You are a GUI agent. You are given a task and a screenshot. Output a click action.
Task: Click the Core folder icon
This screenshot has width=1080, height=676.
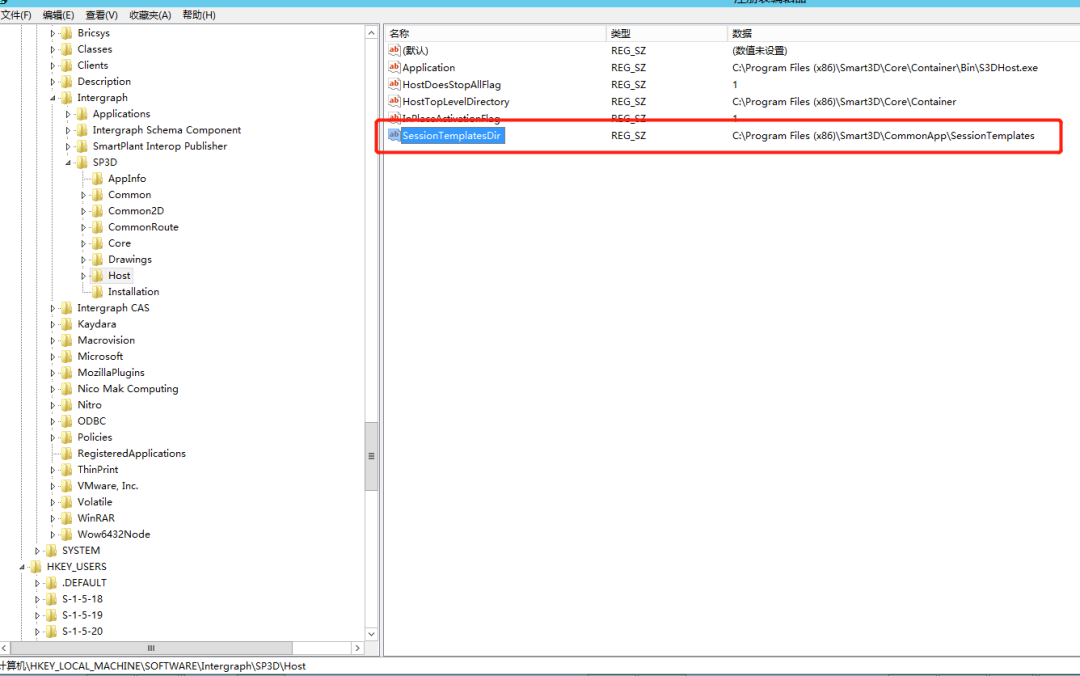(x=97, y=243)
